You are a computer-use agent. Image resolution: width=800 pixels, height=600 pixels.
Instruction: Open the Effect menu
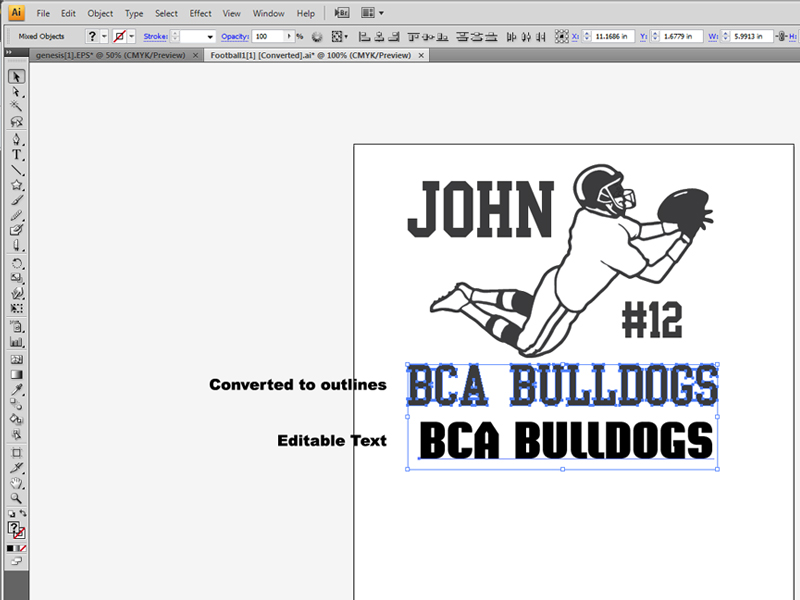(201, 13)
